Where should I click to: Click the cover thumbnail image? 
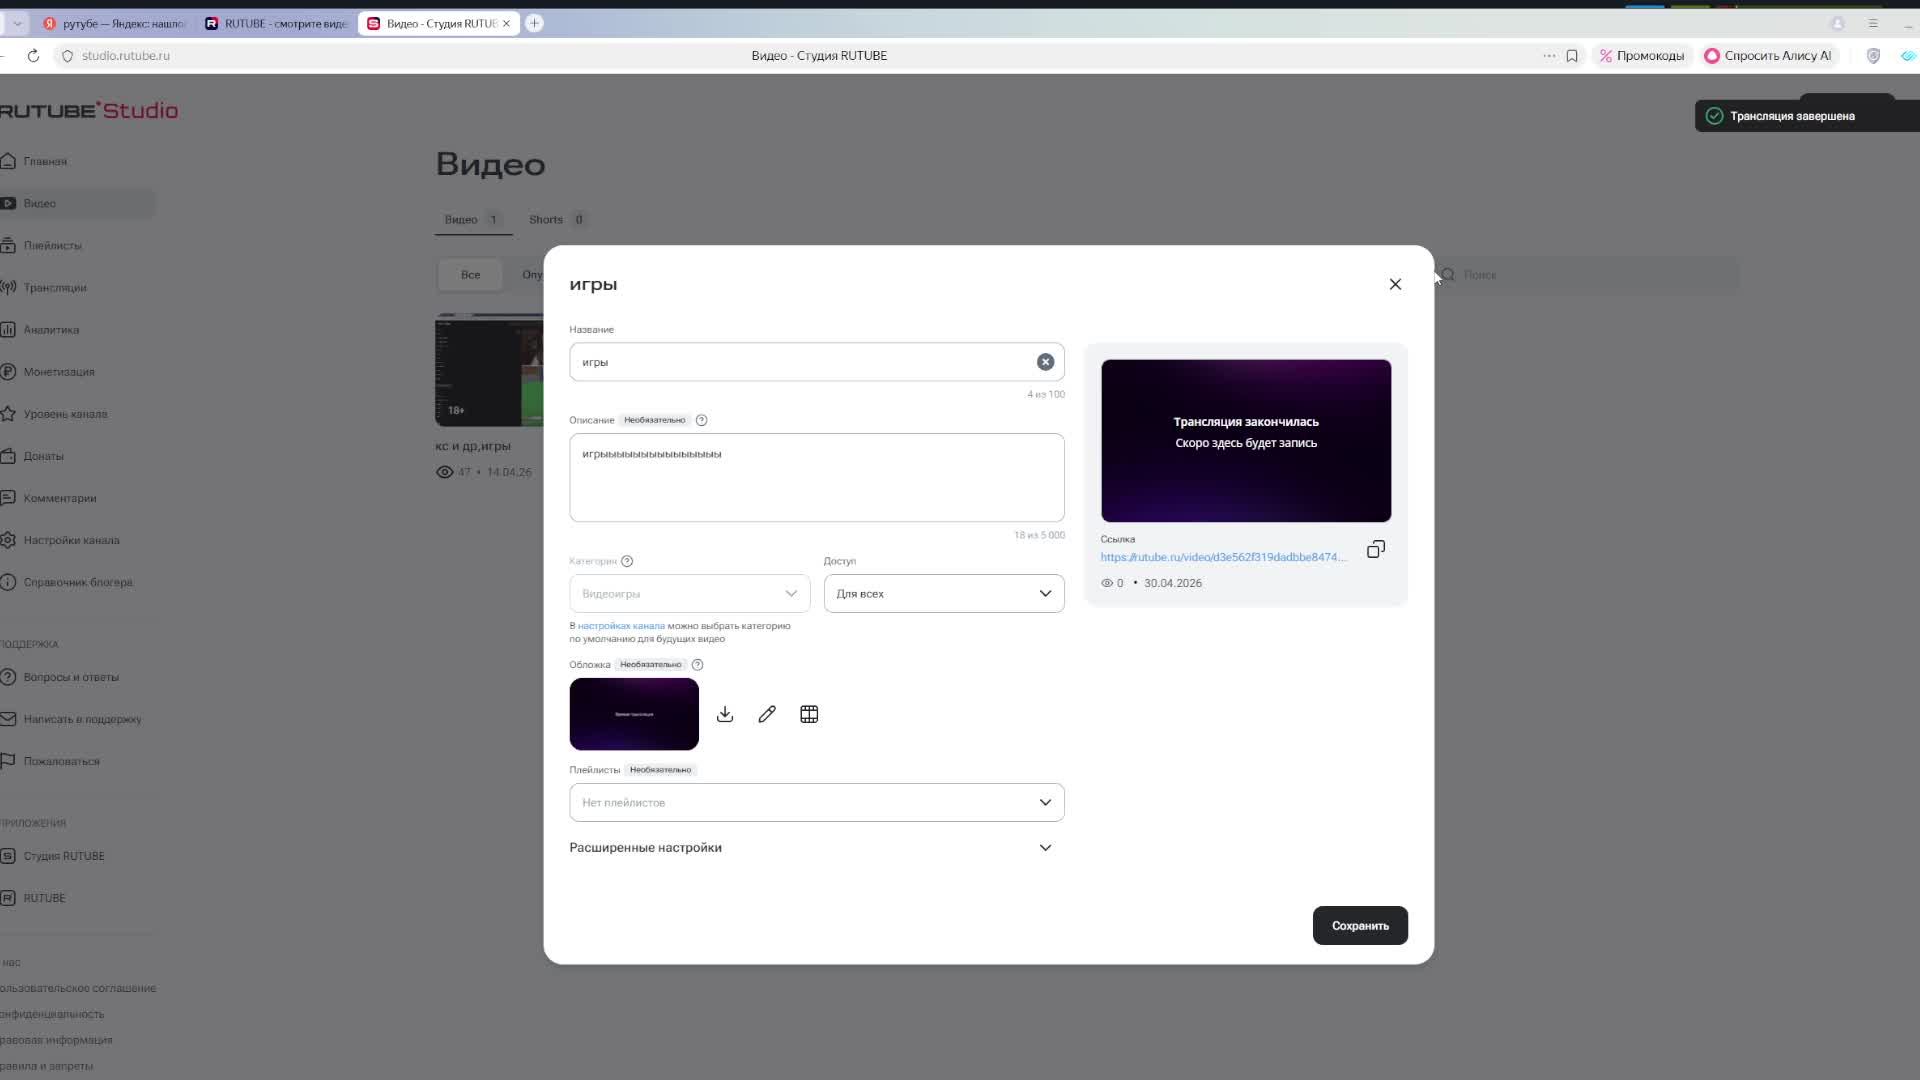click(634, 714)
